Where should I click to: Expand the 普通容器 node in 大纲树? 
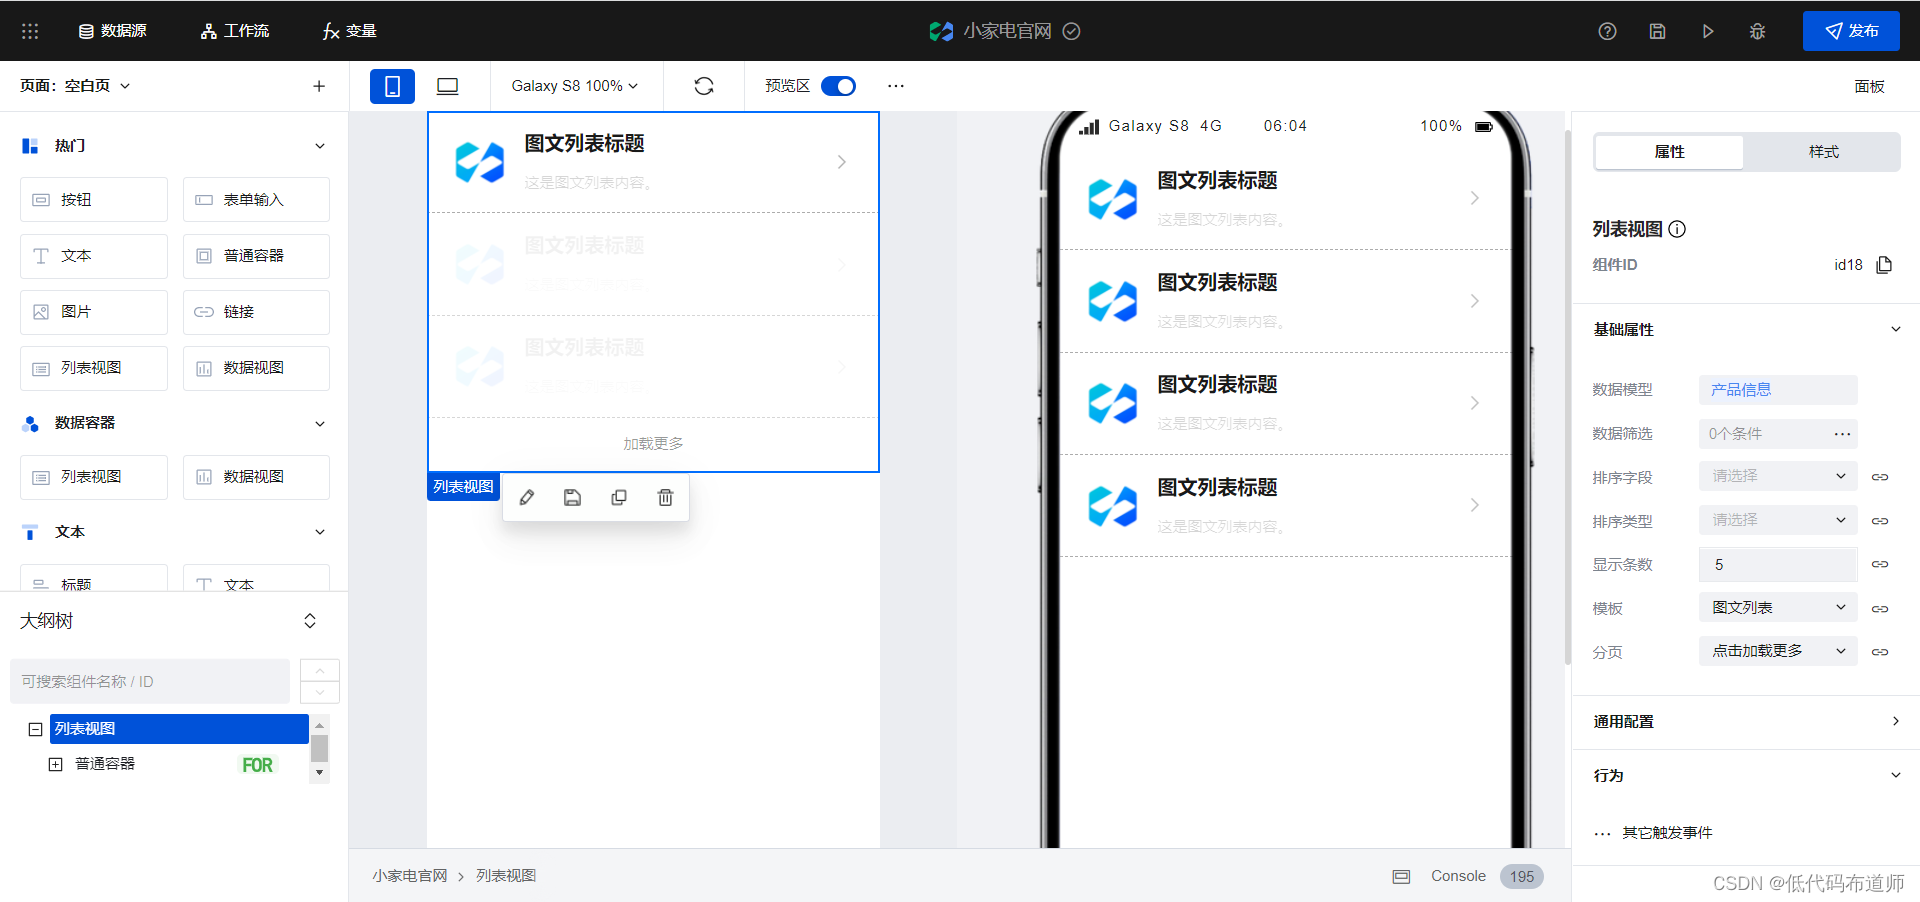click(55, 763)
